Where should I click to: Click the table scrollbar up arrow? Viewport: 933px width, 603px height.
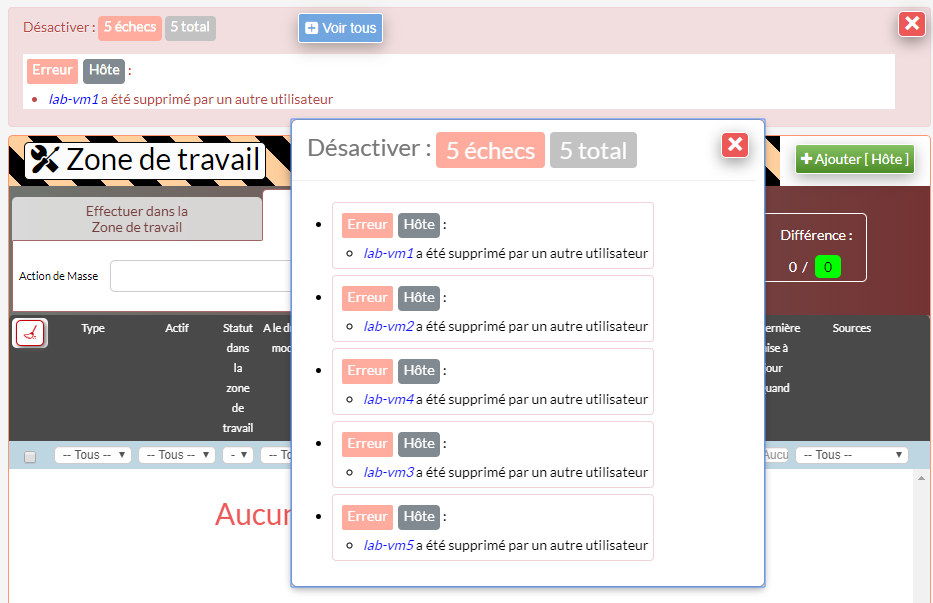[x=921, y=478]
